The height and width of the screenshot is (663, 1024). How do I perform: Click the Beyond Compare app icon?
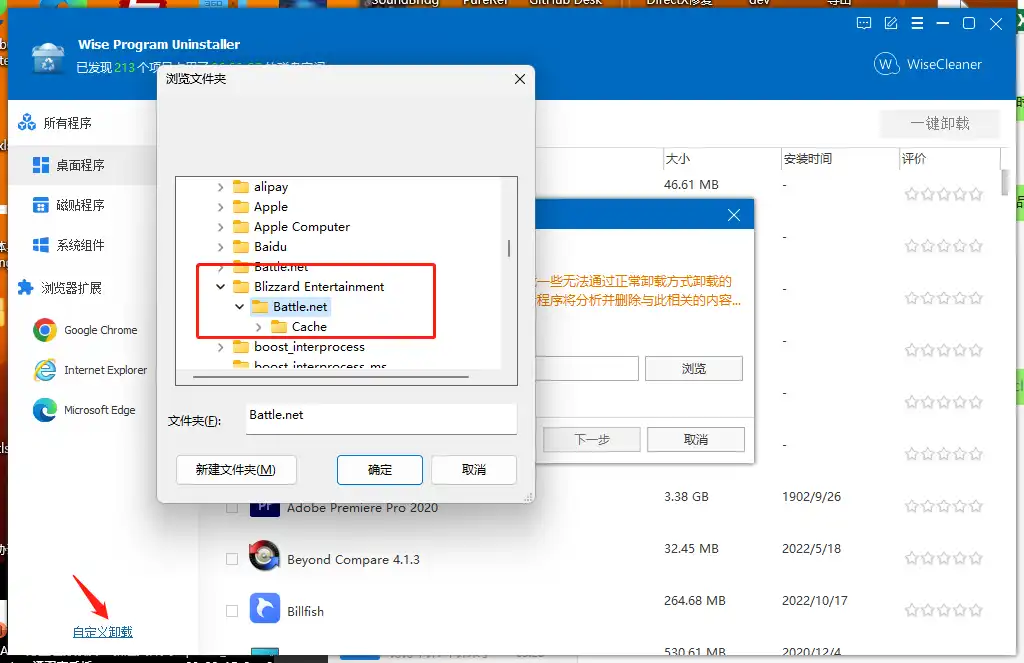tap(264, 556)
